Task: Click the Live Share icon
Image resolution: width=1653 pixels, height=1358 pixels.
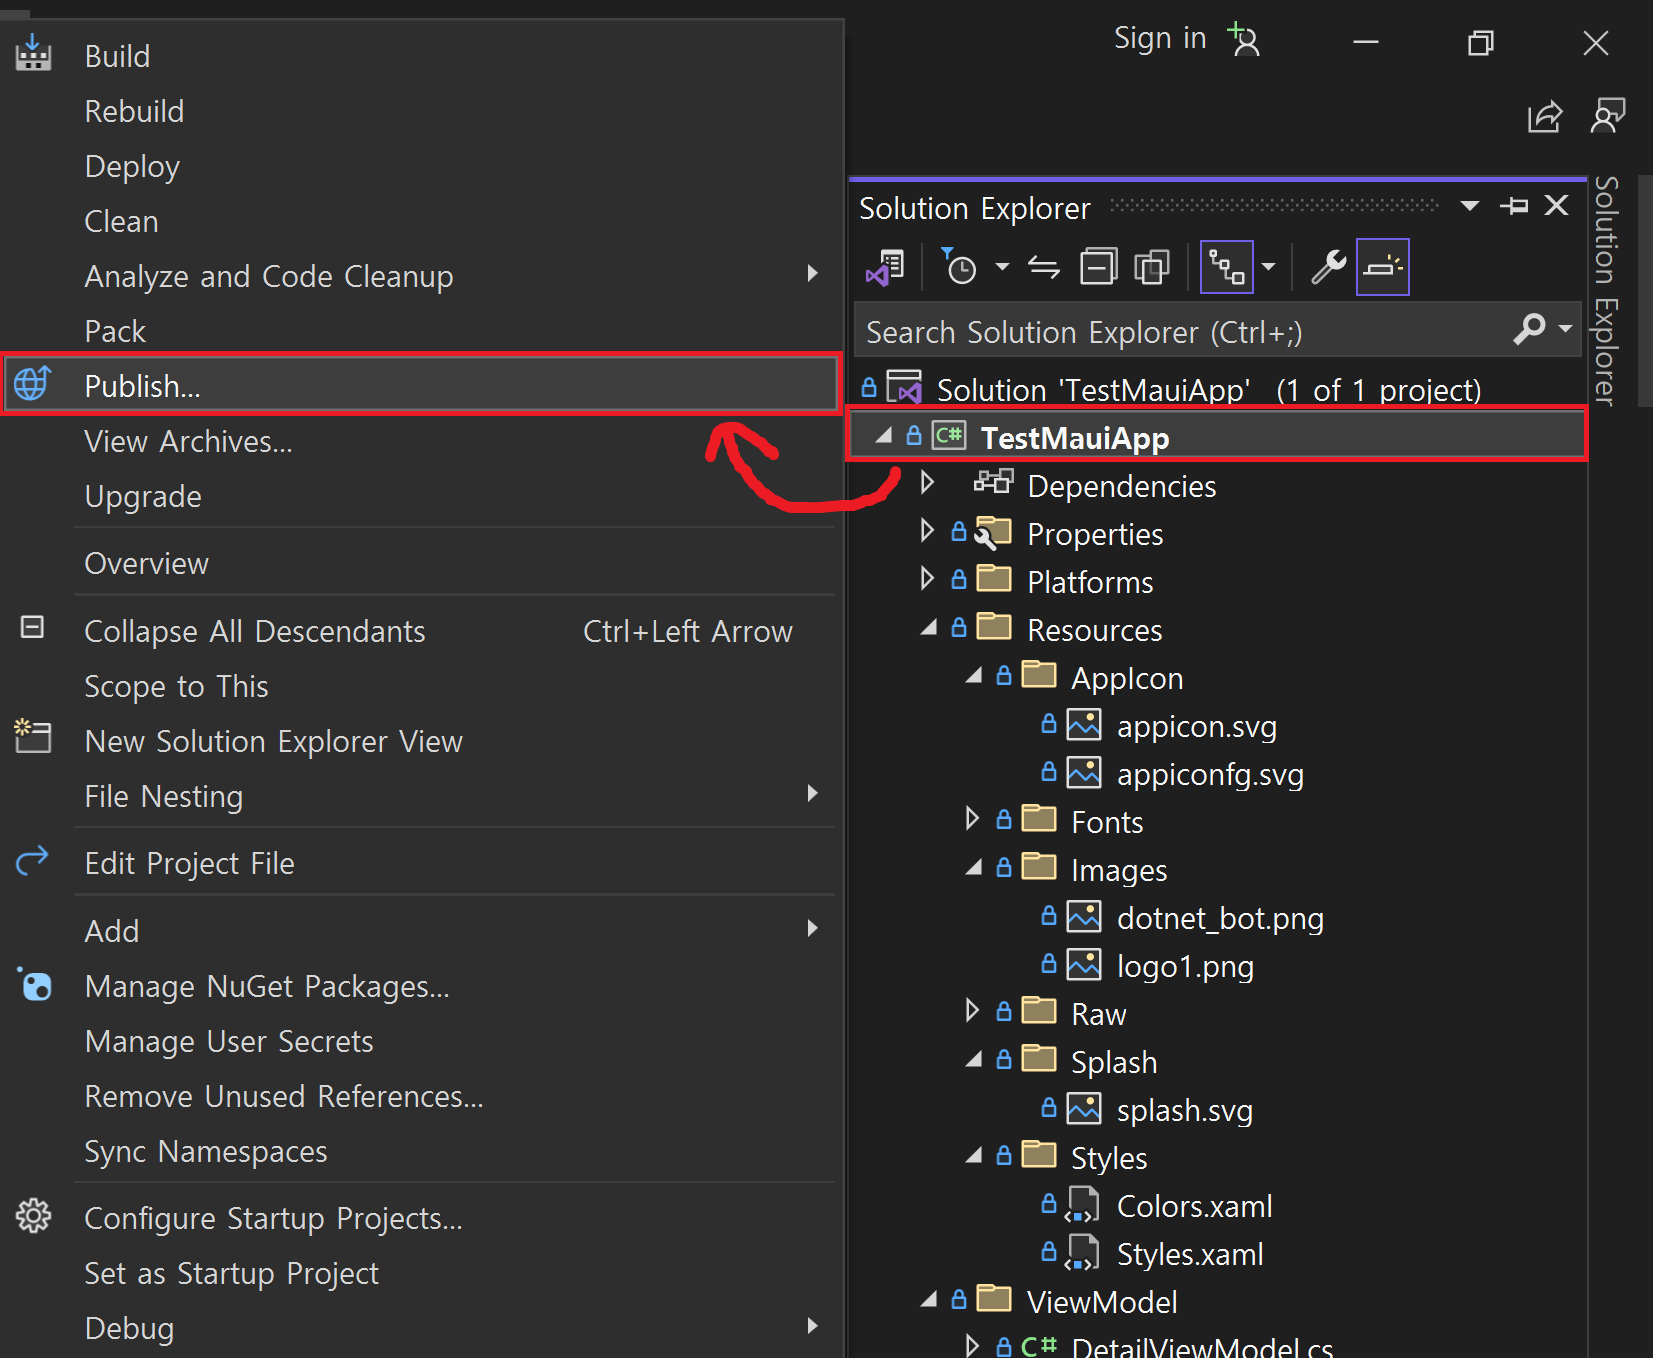Action: 1544,117
